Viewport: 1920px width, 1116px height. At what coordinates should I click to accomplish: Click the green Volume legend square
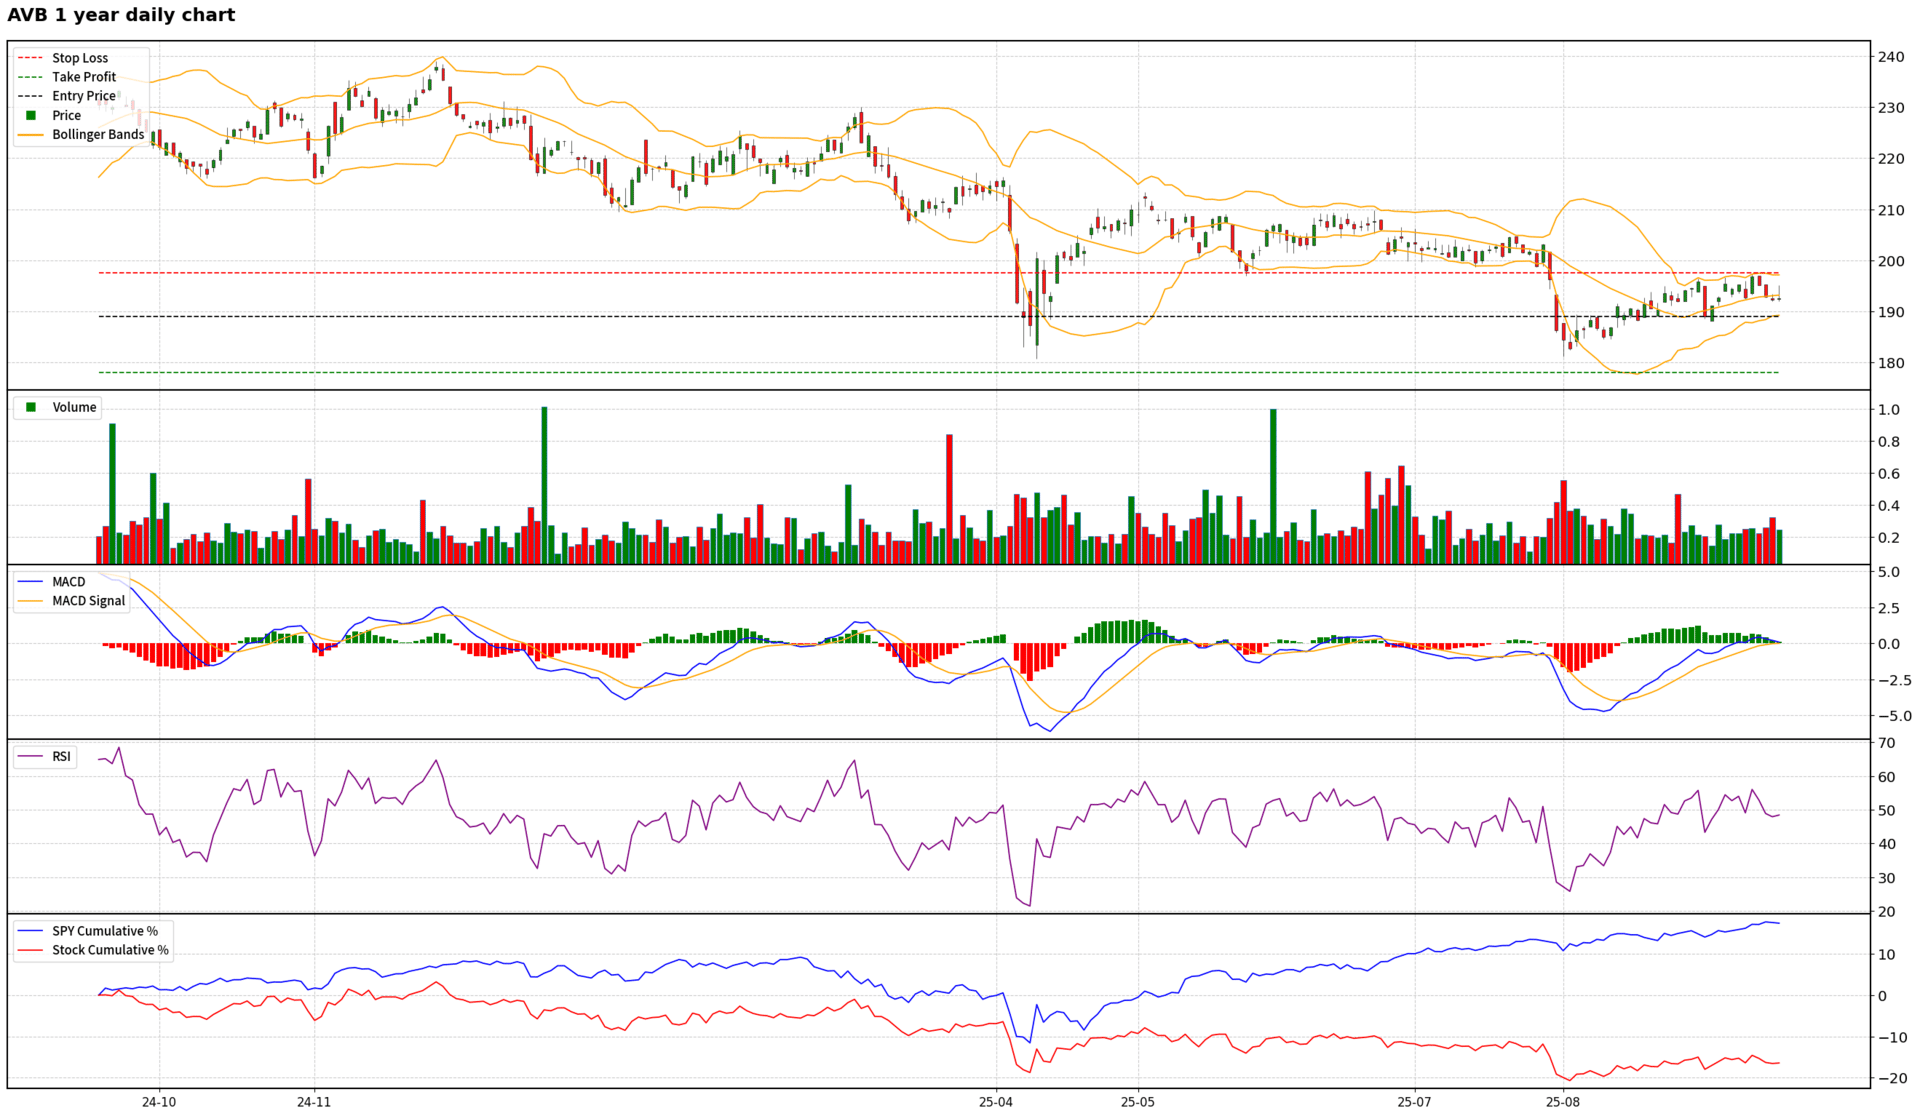pos(31,407)
